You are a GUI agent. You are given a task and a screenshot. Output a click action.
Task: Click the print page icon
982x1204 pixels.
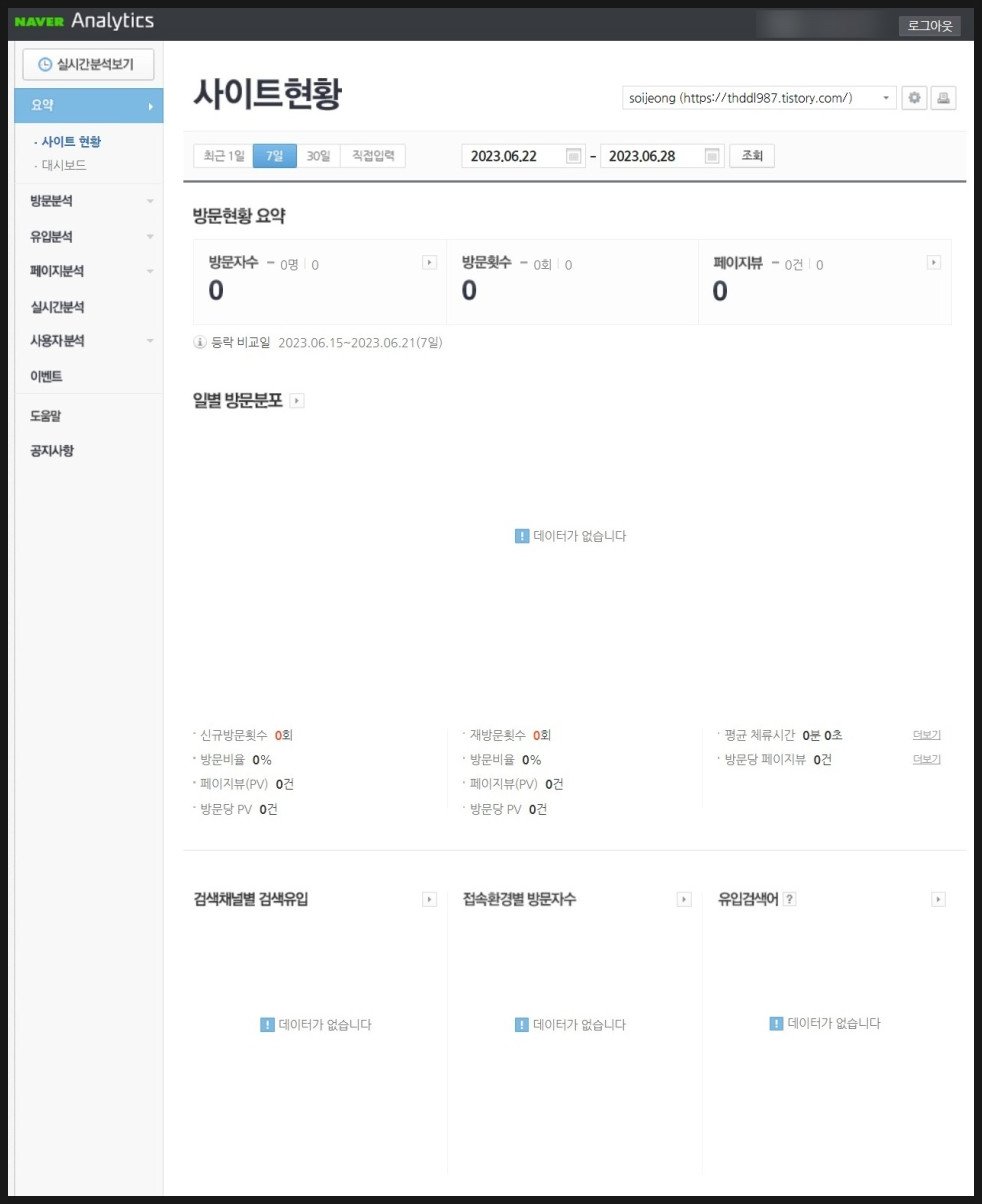[x=943, y=98]
